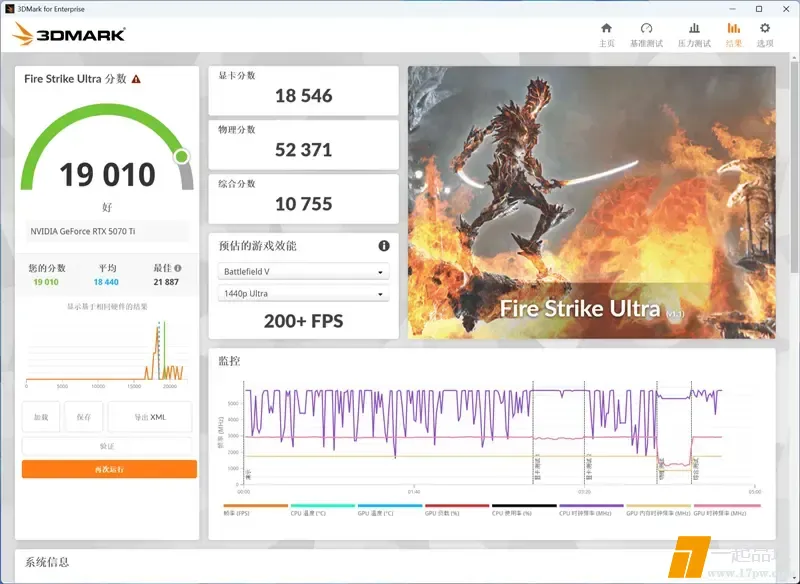800x584 pixels.
Task: Click the 显示基于相同硬件的结果 text
Action: [x=107, y=307]
